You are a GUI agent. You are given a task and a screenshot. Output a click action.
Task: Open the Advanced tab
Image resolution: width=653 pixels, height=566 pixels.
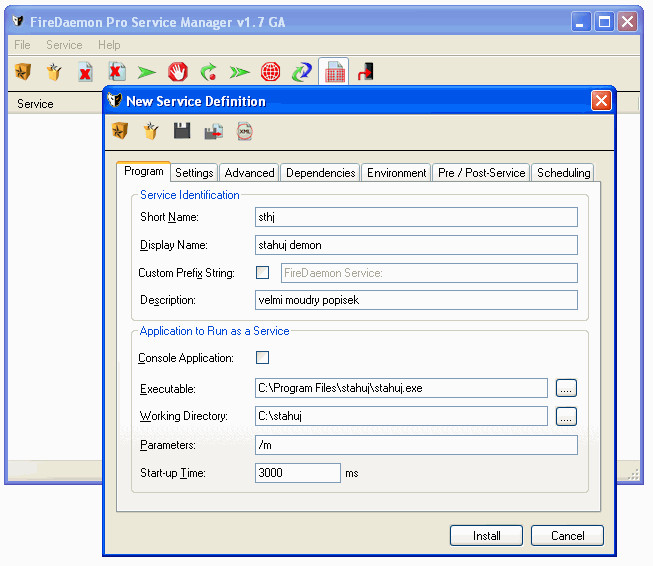(x=249, y=172)
